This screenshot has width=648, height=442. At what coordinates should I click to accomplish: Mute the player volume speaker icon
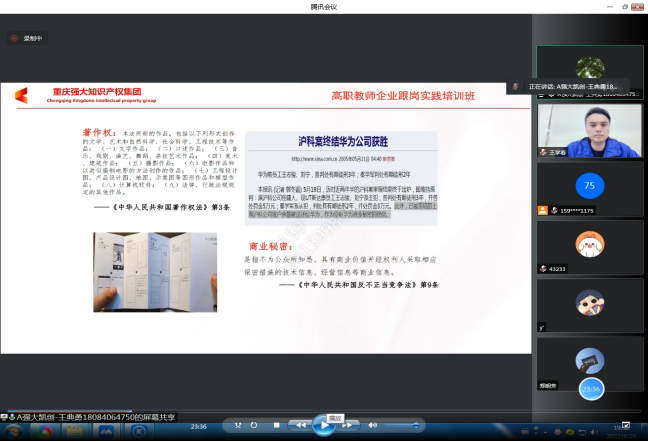click(x=373, y=426)
